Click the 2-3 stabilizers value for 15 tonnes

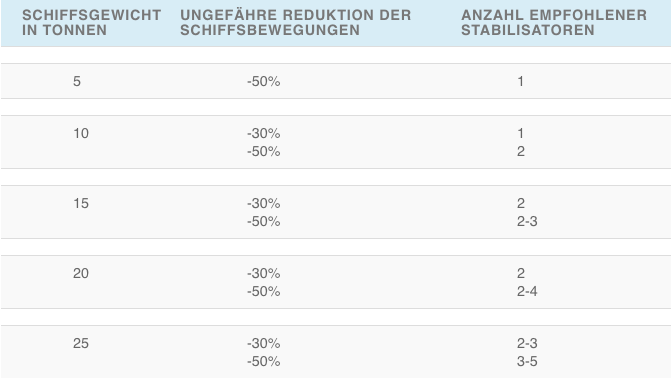(x=527, y=221)
